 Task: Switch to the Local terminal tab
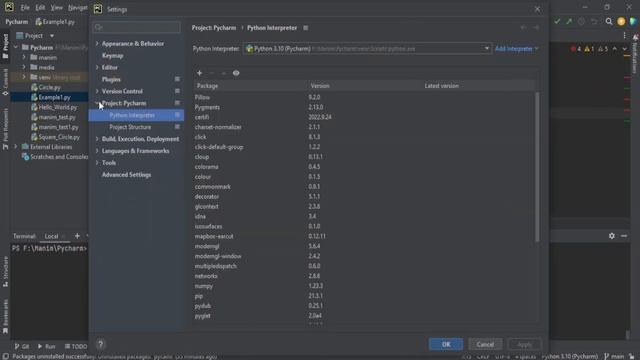[51, 236]
